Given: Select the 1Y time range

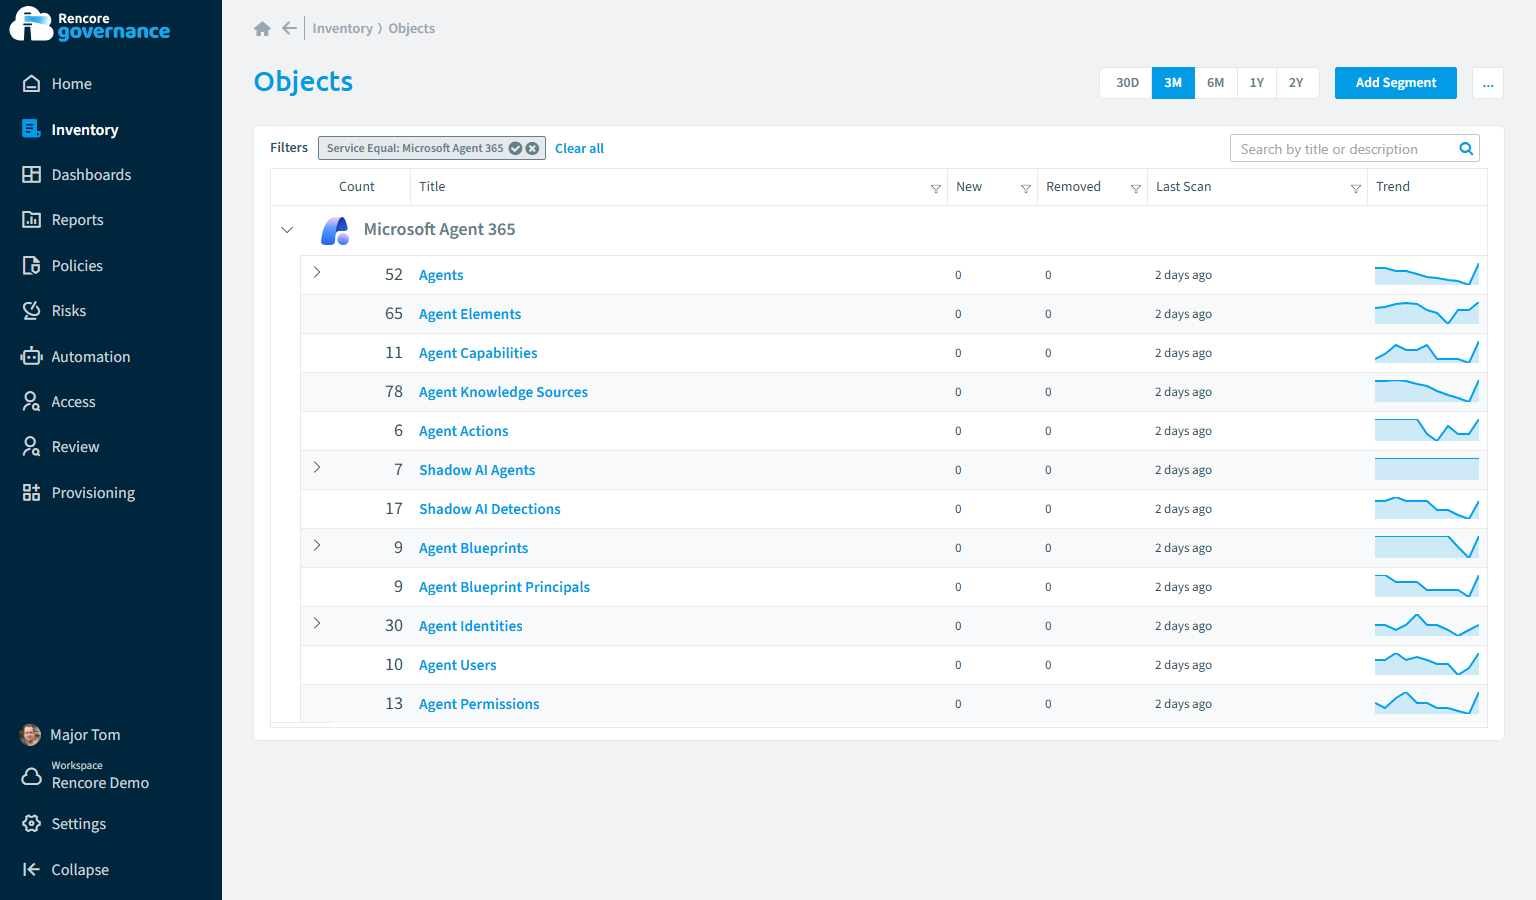Looking at the screenshot, I should coord(1256,83).
